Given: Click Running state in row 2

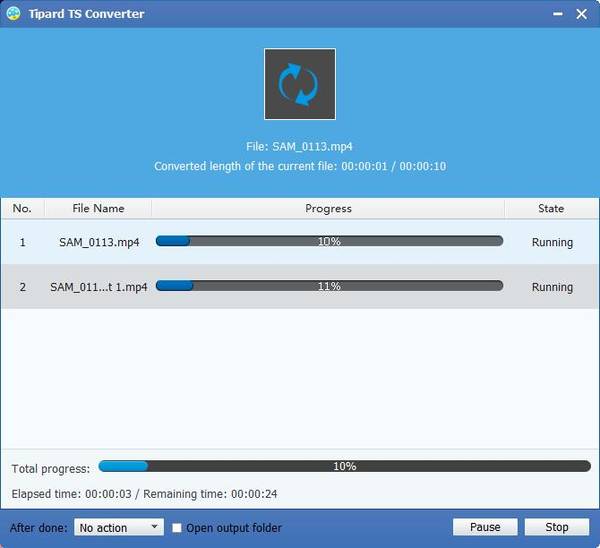Looking at the screenshot, I should pyautogui.click(x=552, y=287).
